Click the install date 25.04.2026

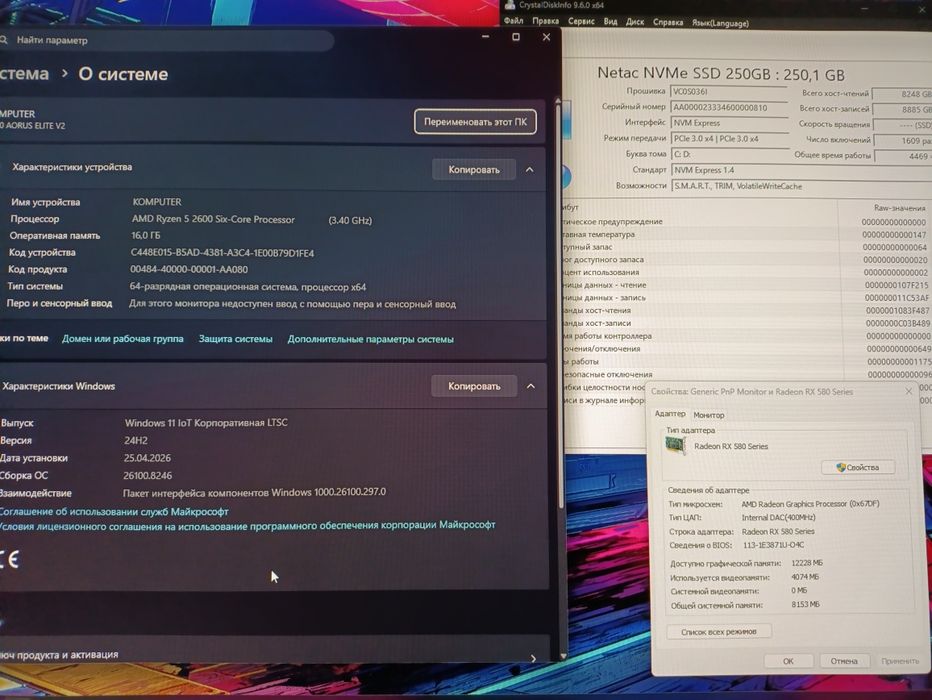tap(147, 458)
